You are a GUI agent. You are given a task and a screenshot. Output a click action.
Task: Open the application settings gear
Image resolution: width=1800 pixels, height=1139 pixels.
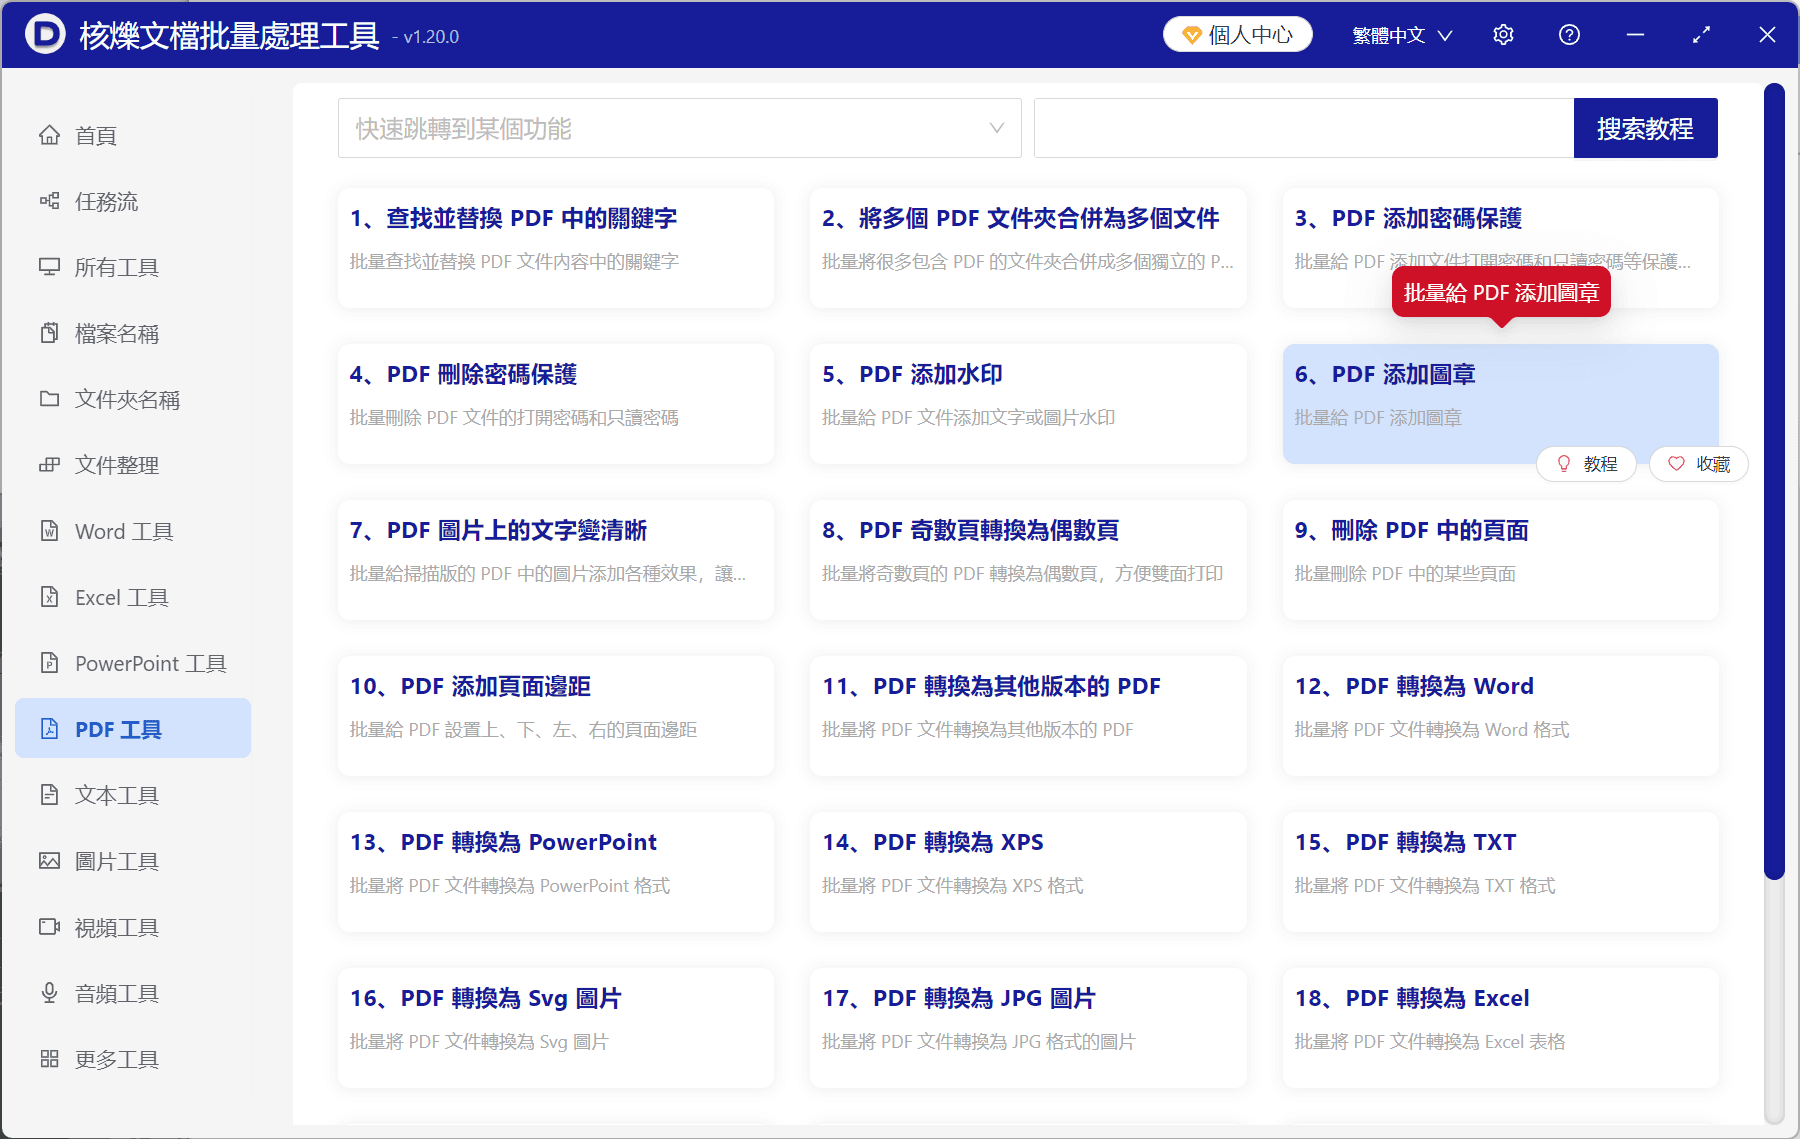pos(1503,34)
